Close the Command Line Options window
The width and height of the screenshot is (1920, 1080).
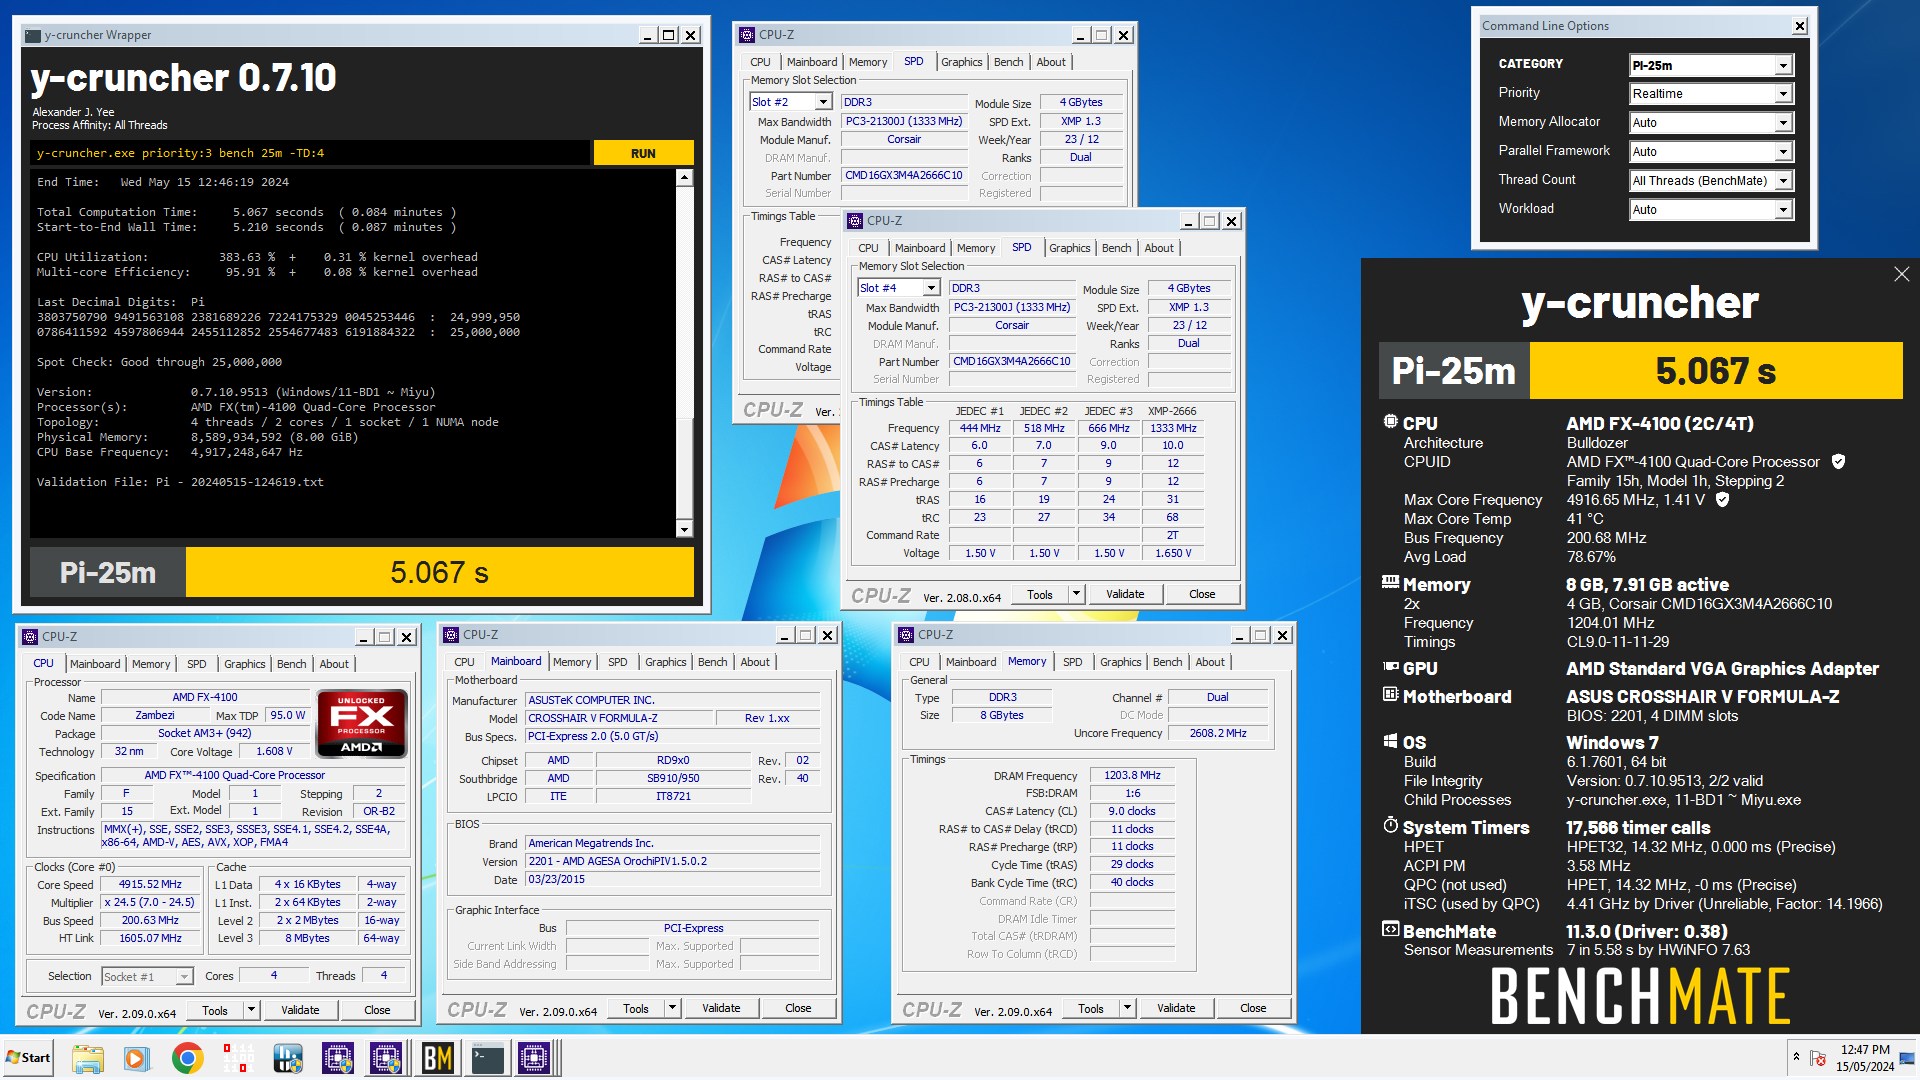click(1800, 26)
